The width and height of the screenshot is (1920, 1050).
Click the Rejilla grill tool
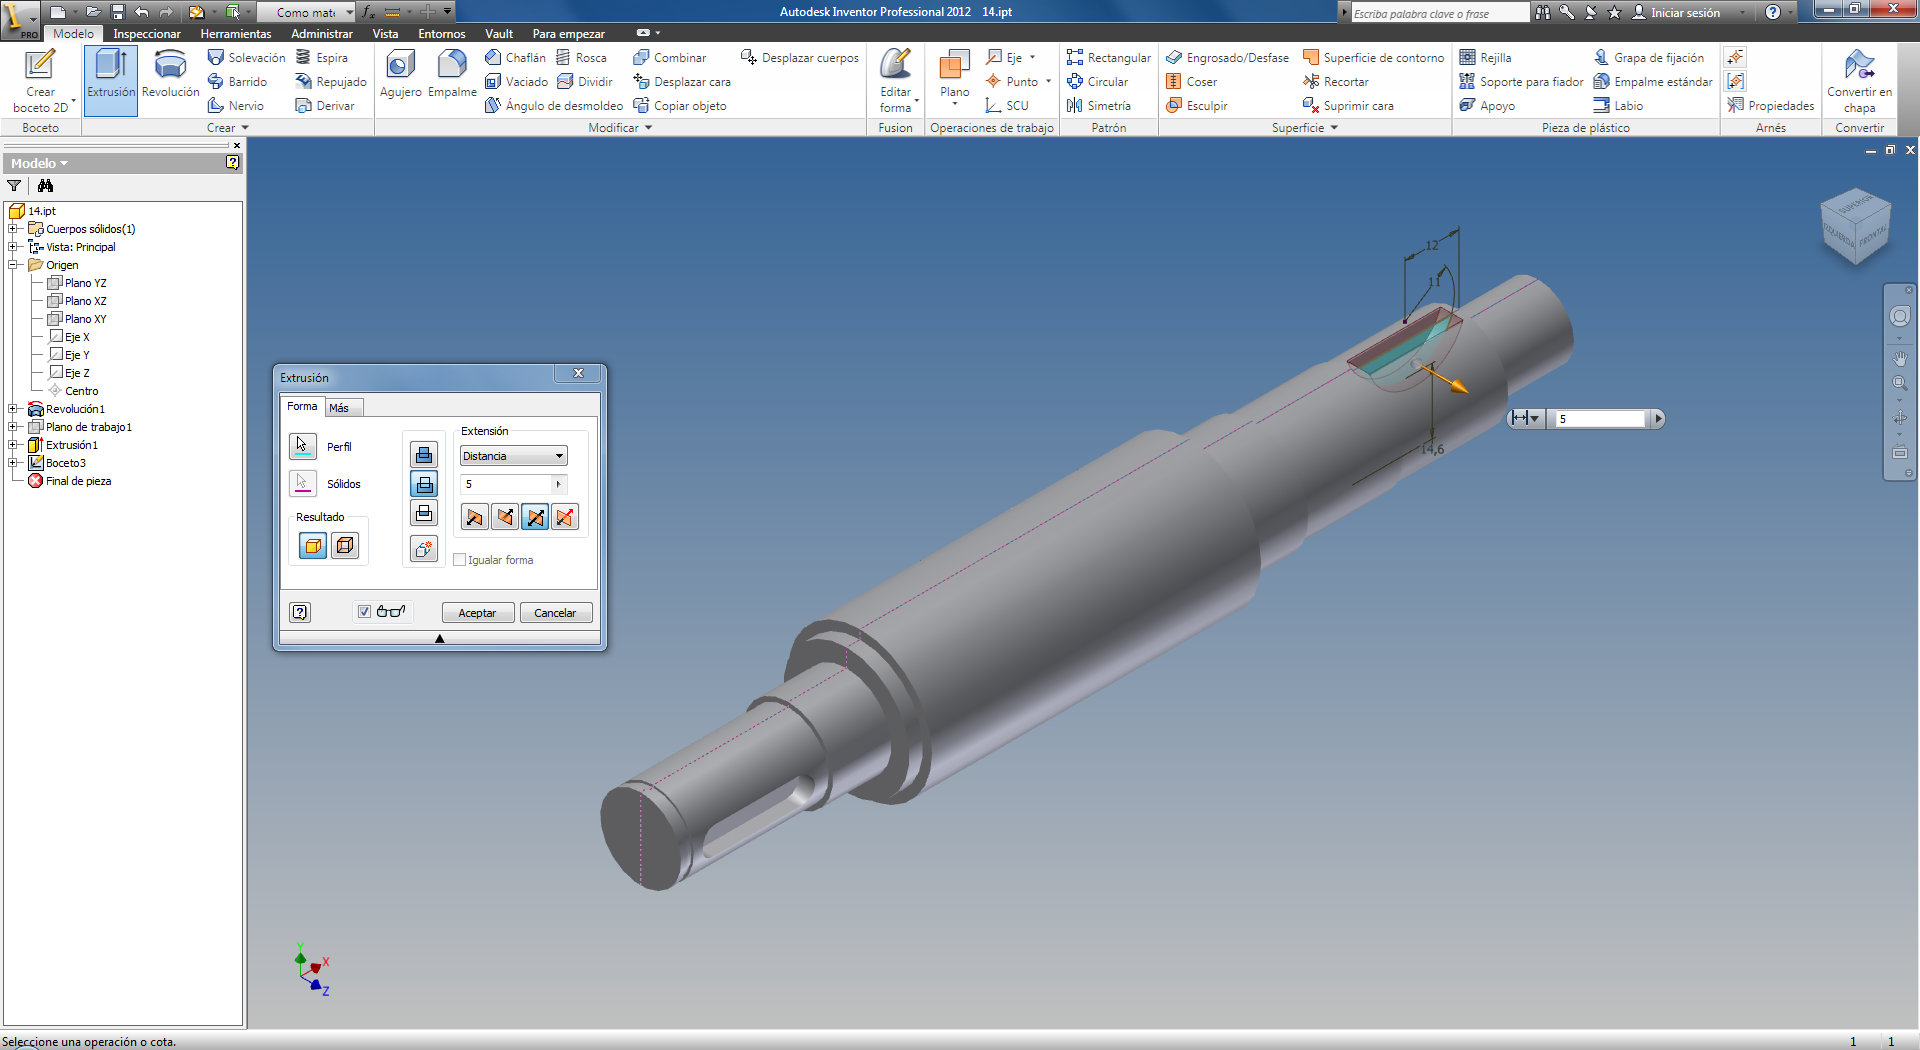pos(1485,58)
